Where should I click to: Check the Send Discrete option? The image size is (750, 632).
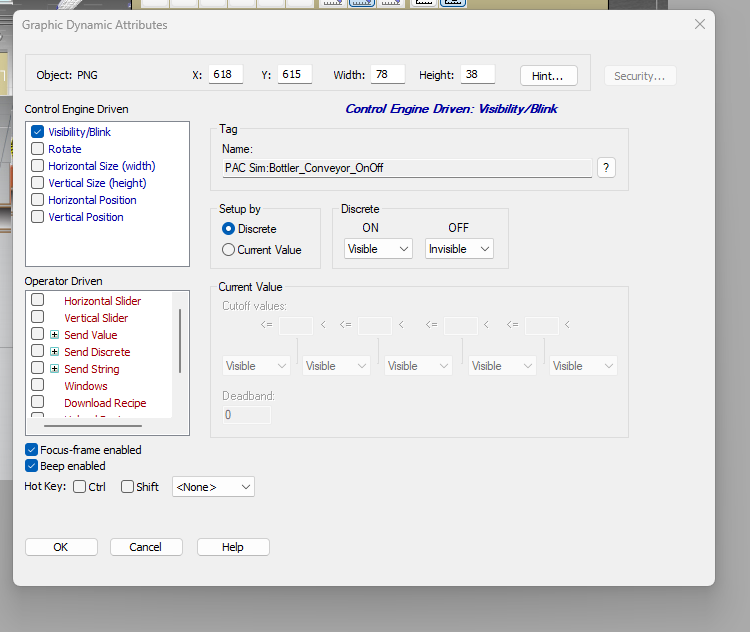(37, 351)
